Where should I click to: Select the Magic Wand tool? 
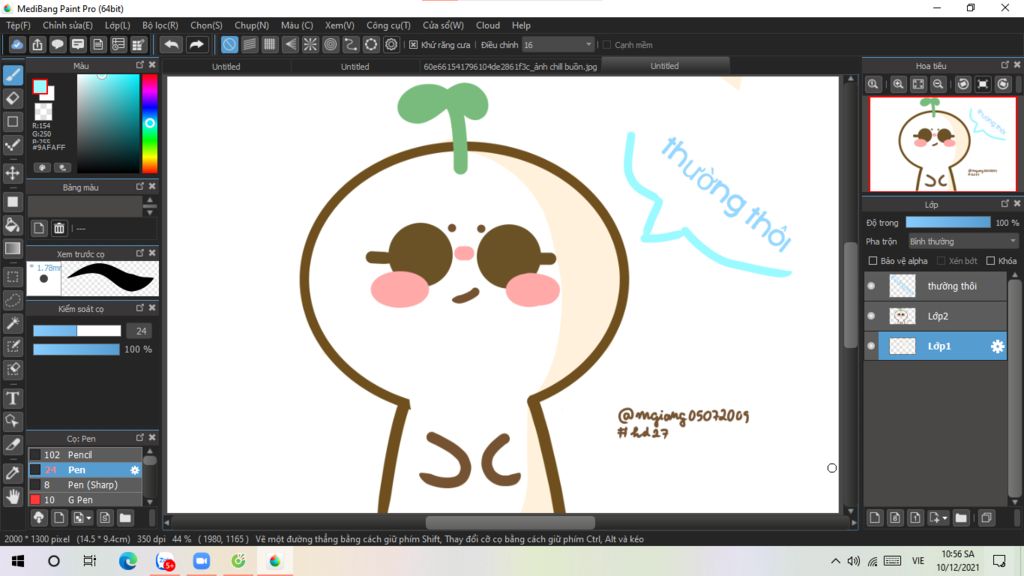click(x=12, y=323)
